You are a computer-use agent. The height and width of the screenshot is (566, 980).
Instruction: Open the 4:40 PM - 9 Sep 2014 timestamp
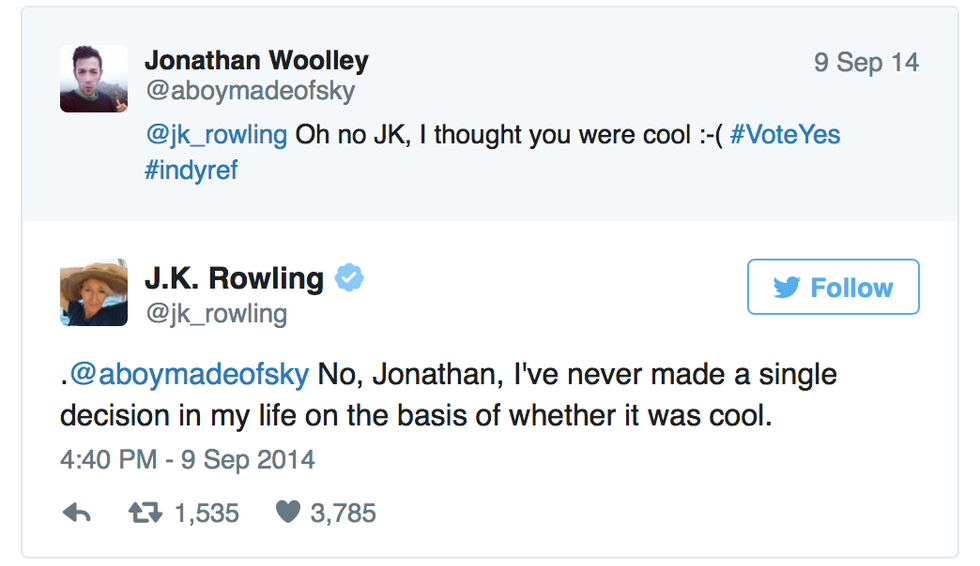click(187, 460)
